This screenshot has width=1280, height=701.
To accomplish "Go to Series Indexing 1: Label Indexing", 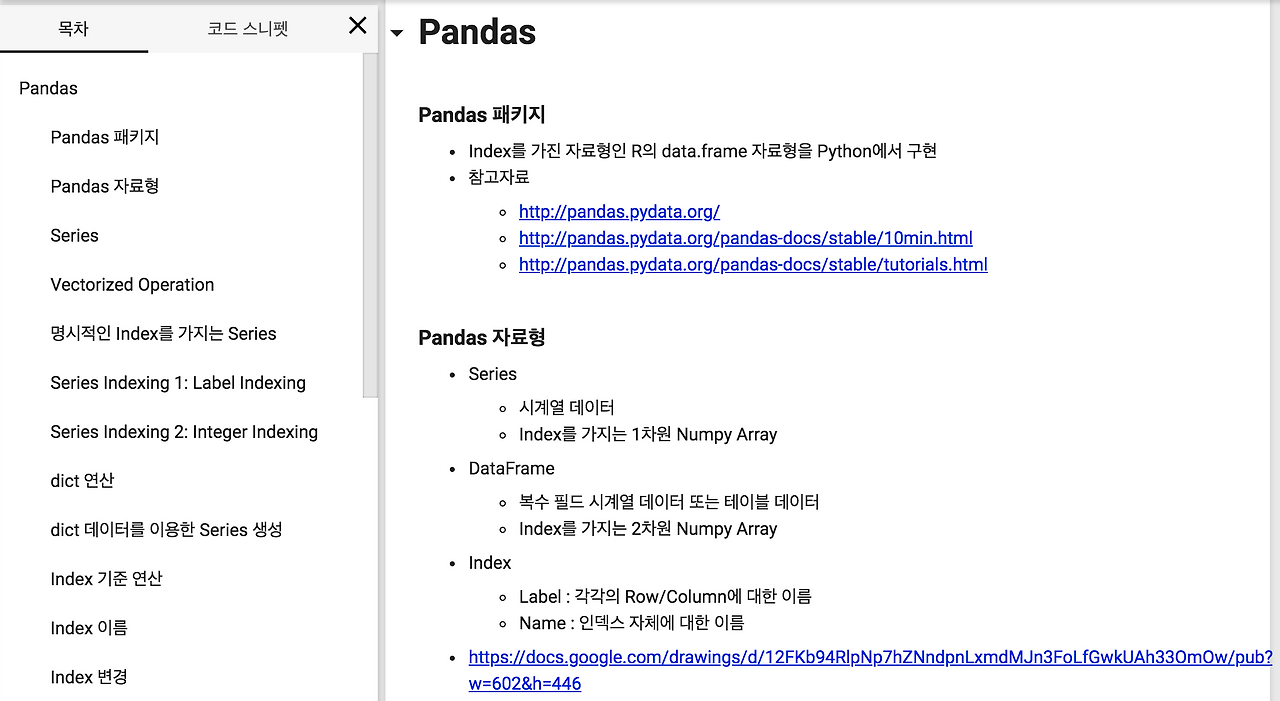I will (x=178, y=382).
